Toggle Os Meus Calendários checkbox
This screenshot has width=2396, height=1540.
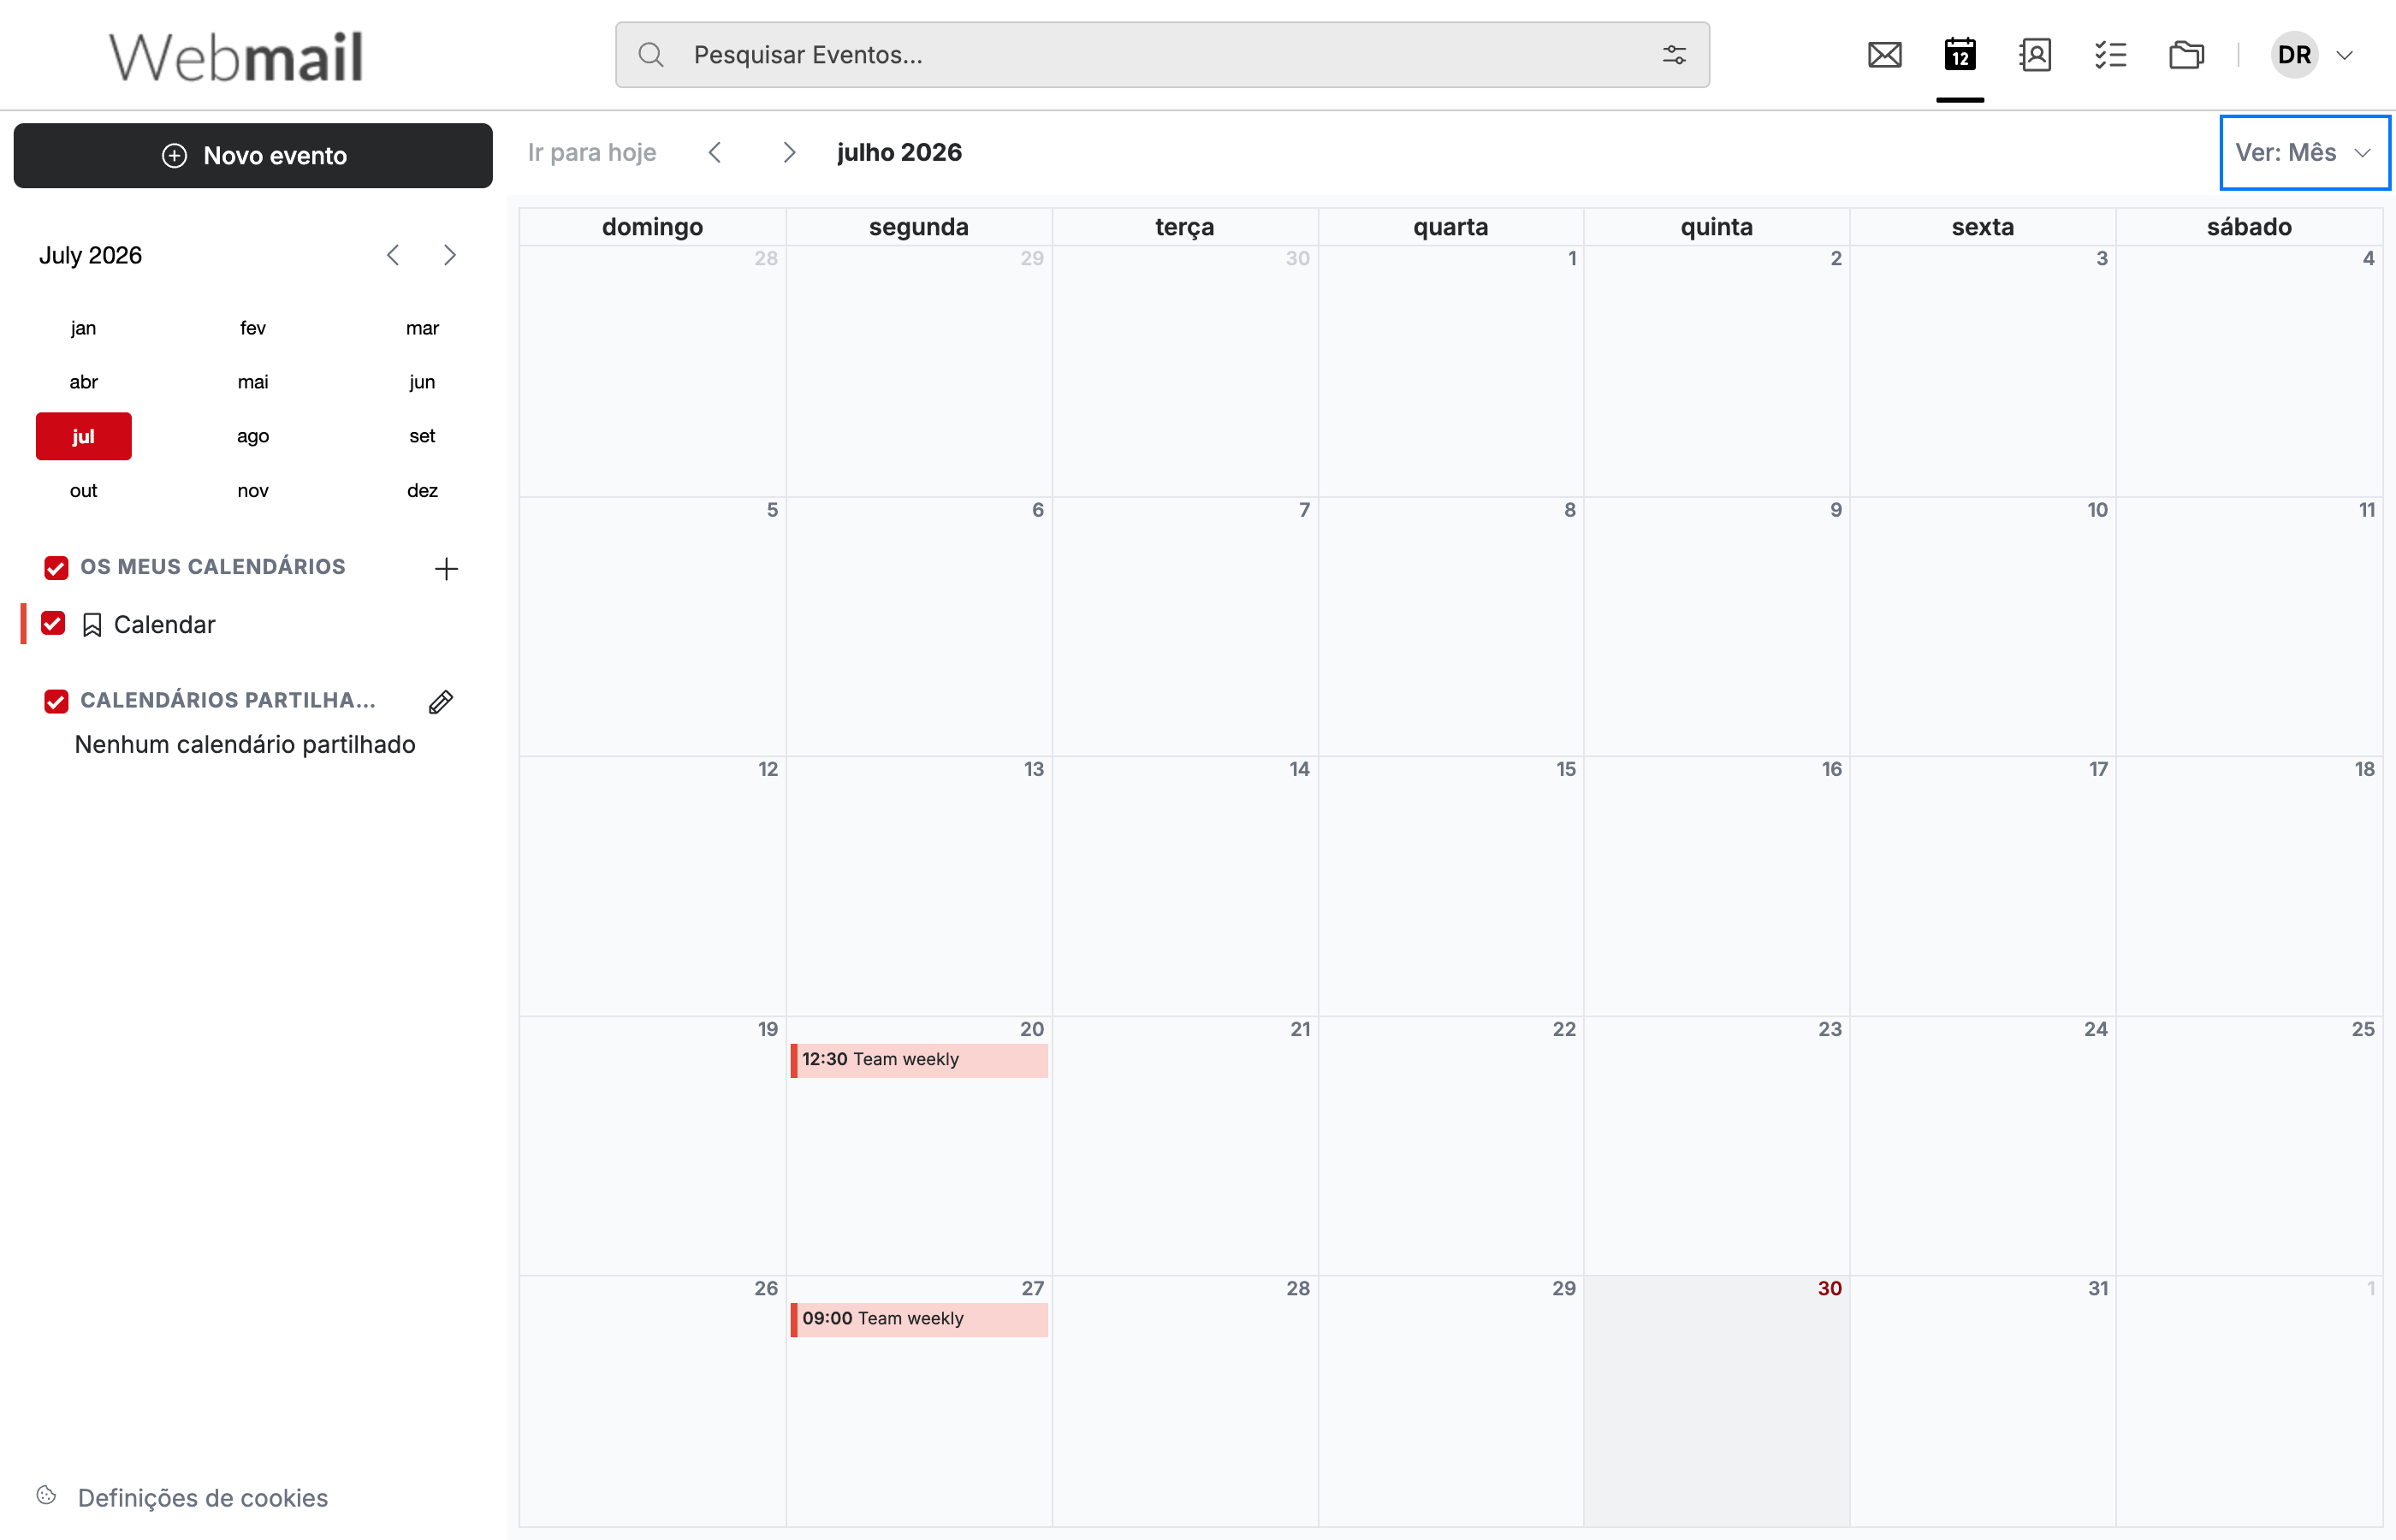pyautogui.click(x=56, y=568)
